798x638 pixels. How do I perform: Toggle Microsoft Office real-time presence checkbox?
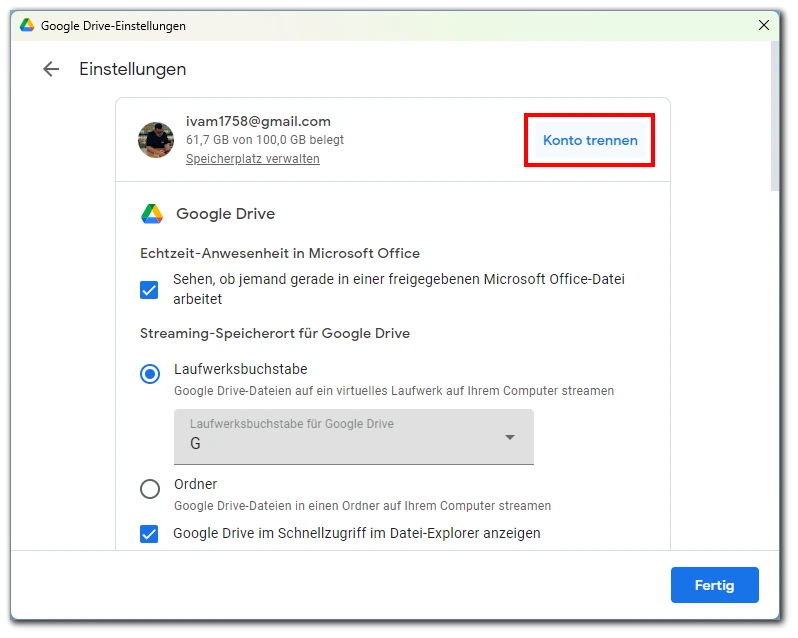click(149, 290)
